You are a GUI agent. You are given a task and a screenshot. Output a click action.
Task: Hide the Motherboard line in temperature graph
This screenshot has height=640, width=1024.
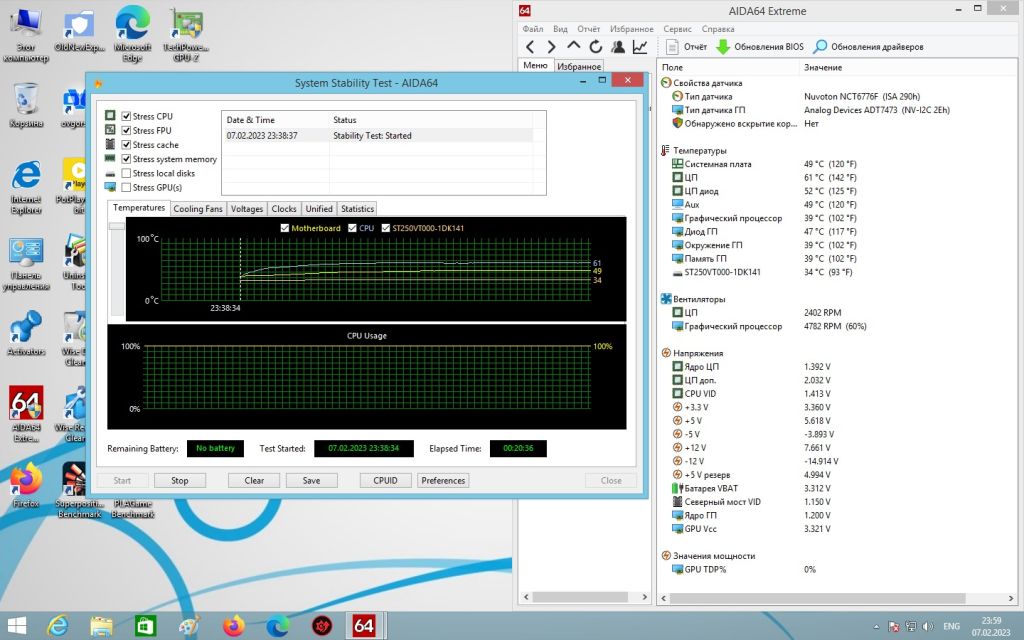pyautogui.click(x=284, y=228)
